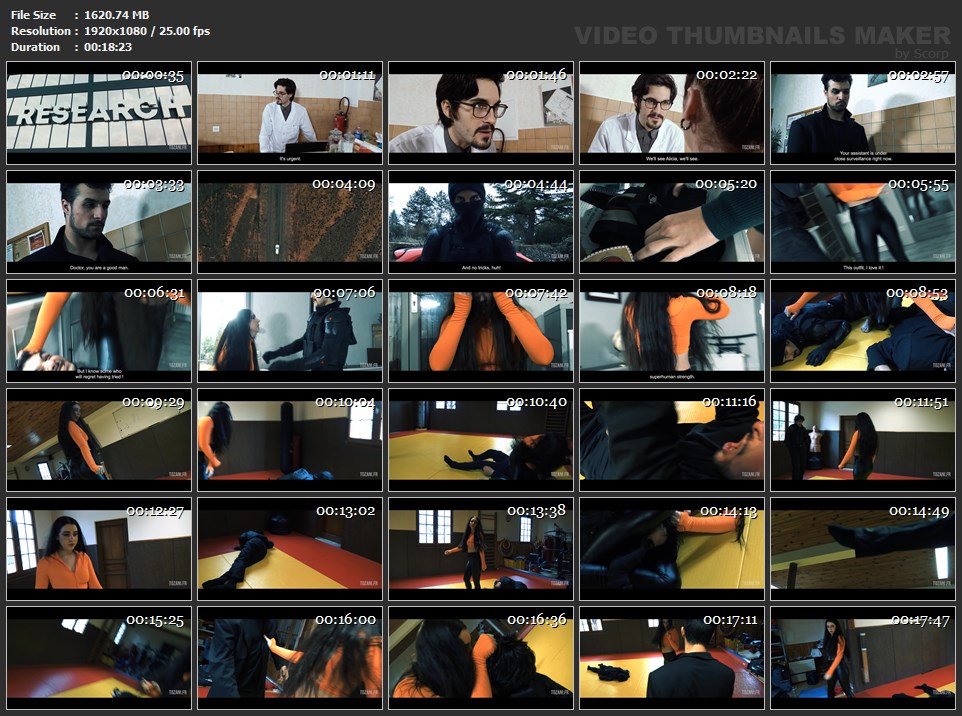
Task: Click the frame timestamped 00:01:46
Action: tap(481, 112)
